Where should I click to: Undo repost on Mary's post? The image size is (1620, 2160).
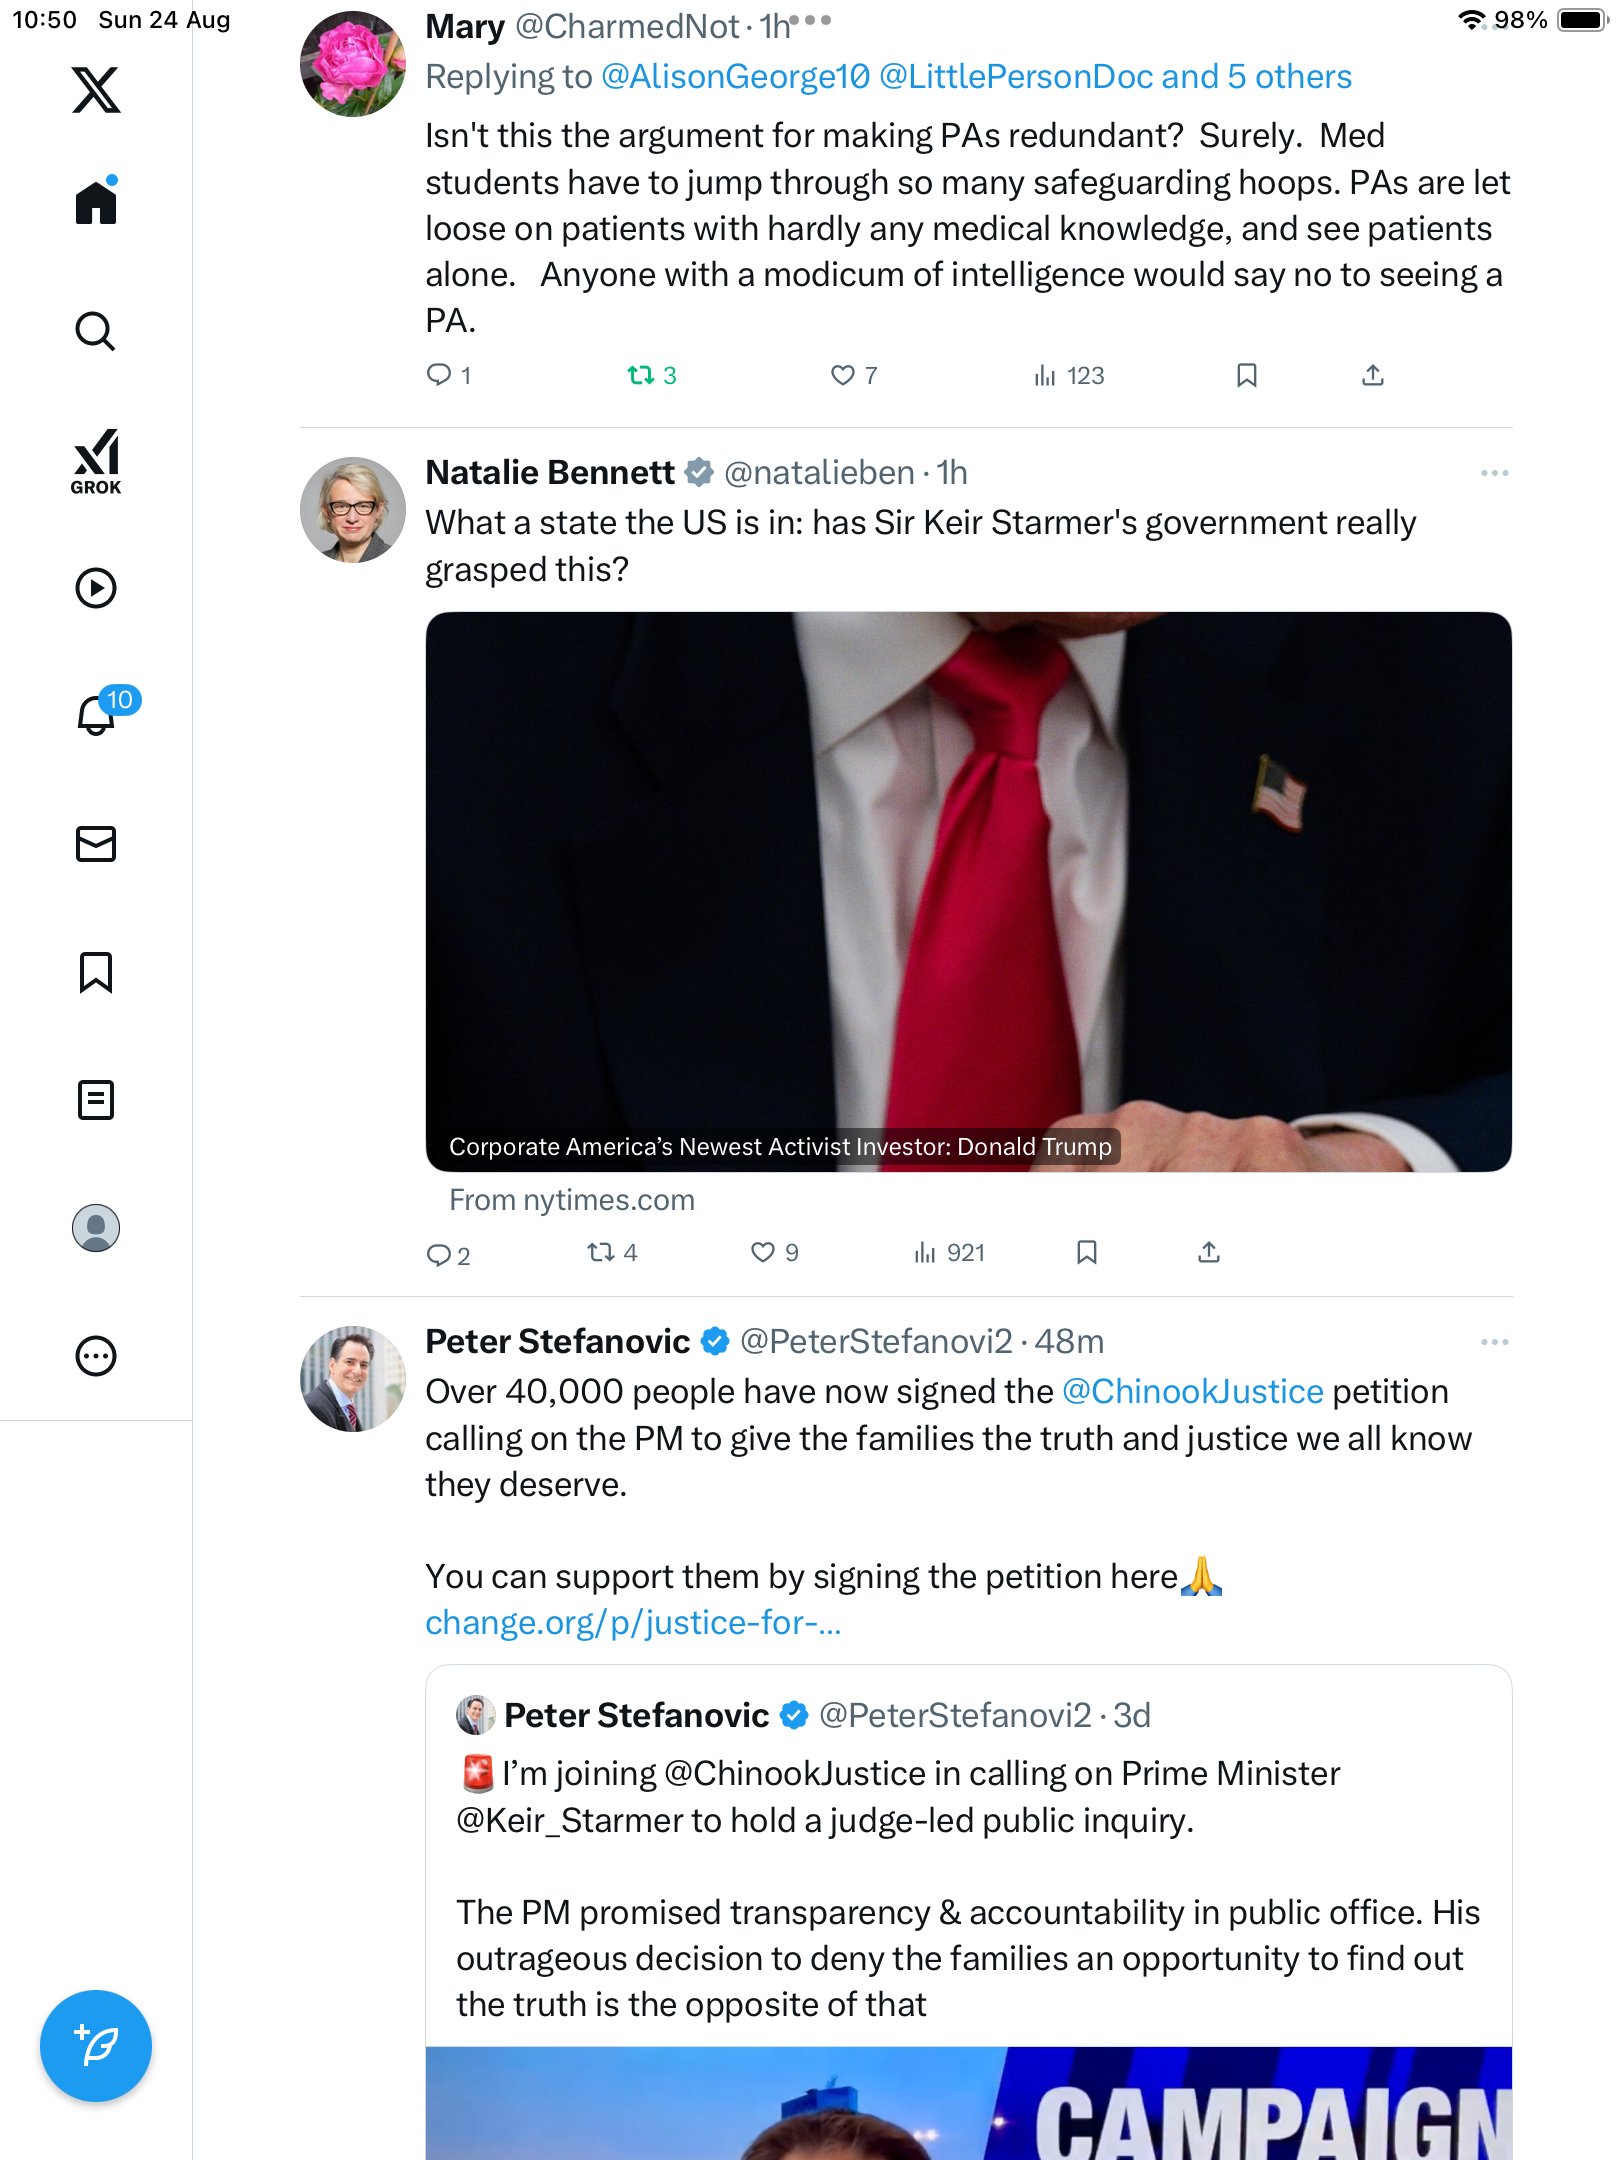(640, 375)
